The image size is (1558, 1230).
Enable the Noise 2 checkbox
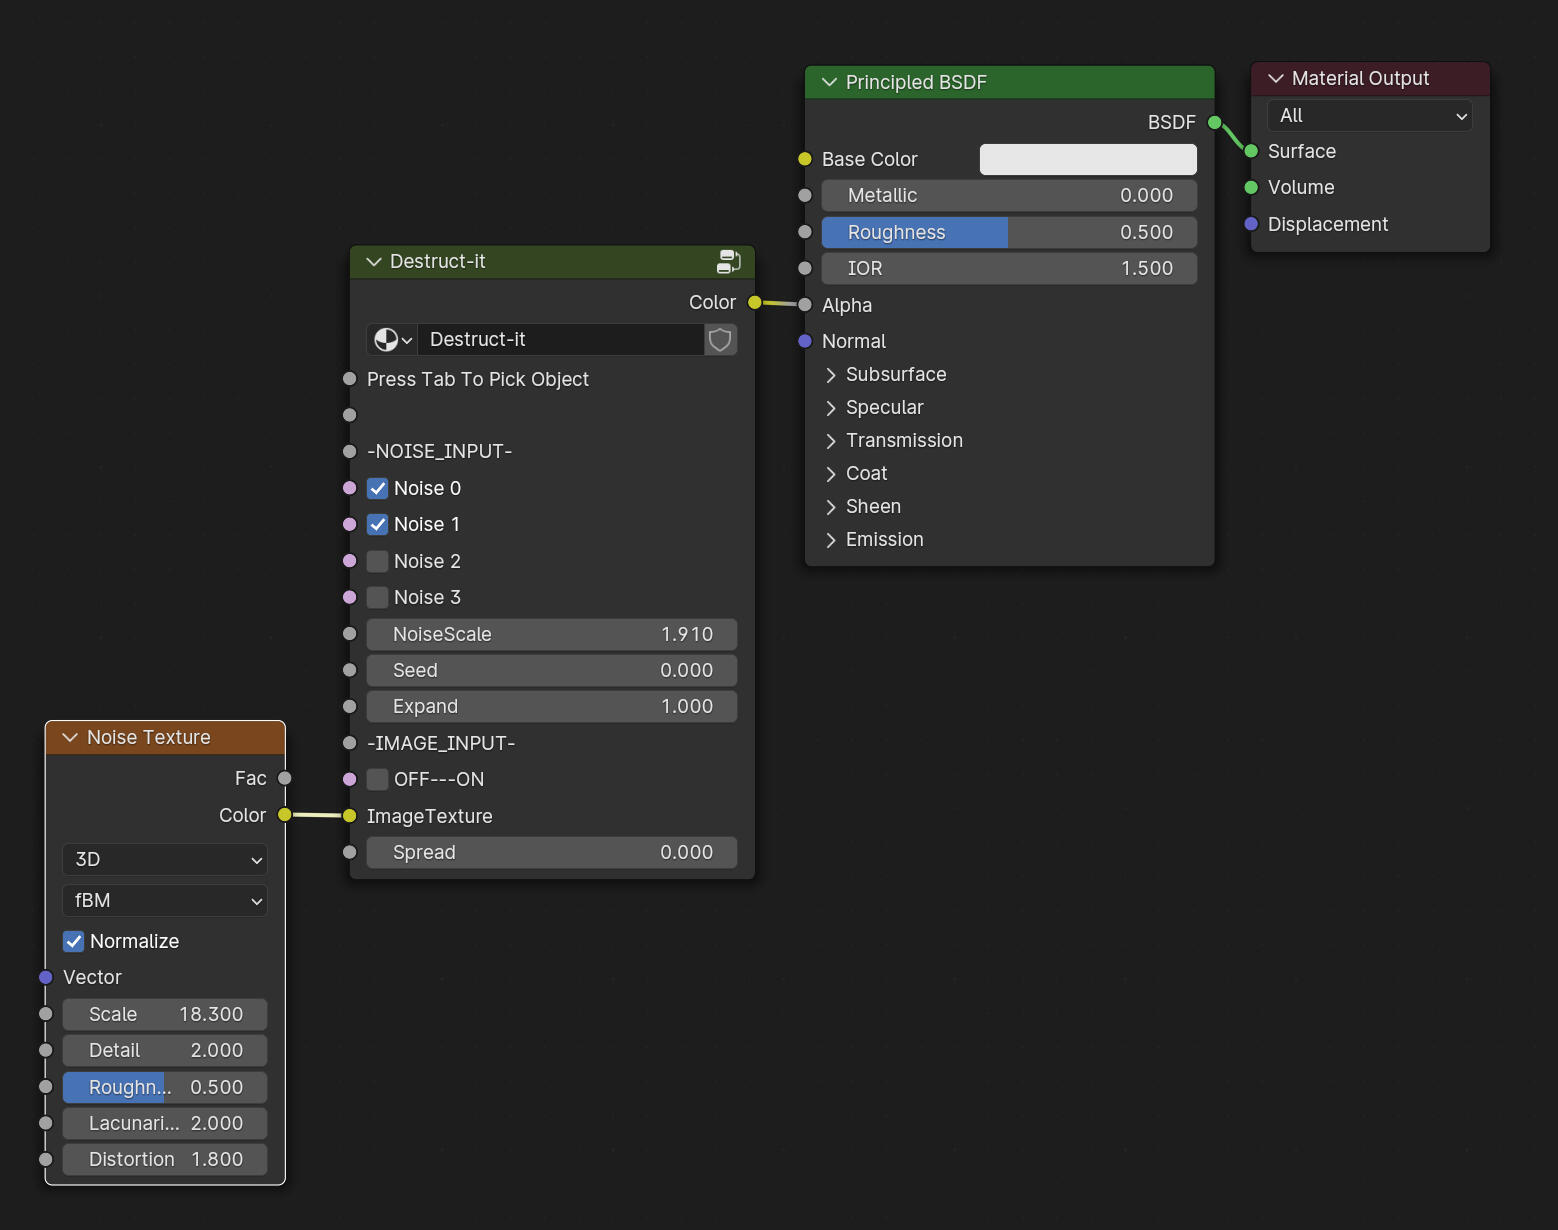pyautogui.click(x=378, y=561)
